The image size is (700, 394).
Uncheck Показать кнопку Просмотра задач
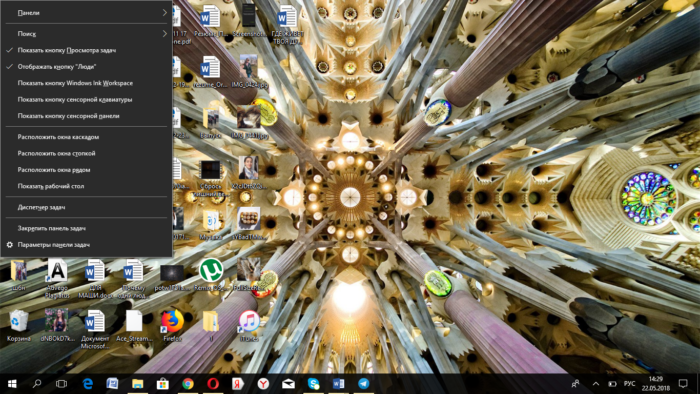point(87,50)
